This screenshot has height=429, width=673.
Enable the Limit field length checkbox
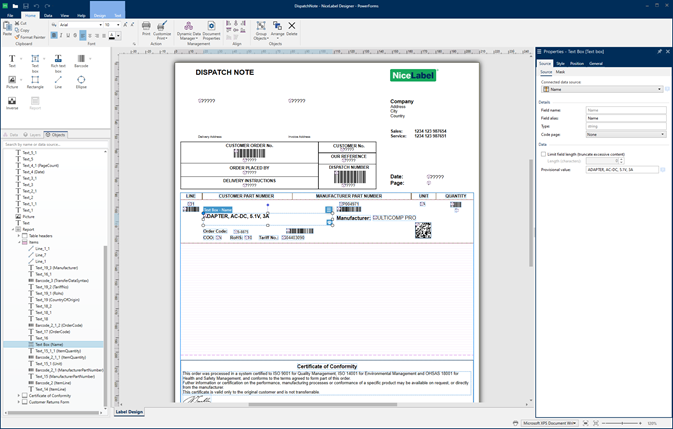(543, 154)
